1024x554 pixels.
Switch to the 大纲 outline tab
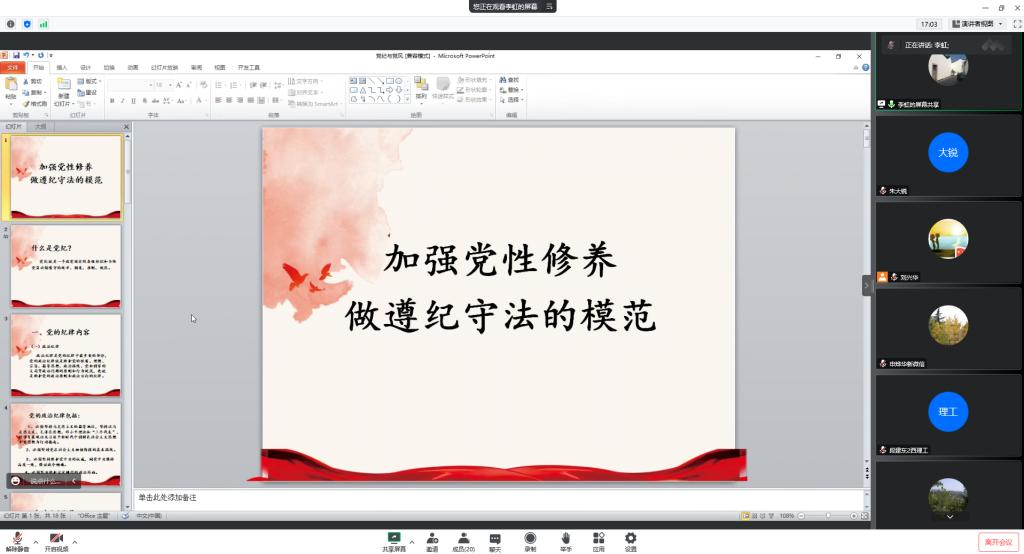[x=40, y=127]
